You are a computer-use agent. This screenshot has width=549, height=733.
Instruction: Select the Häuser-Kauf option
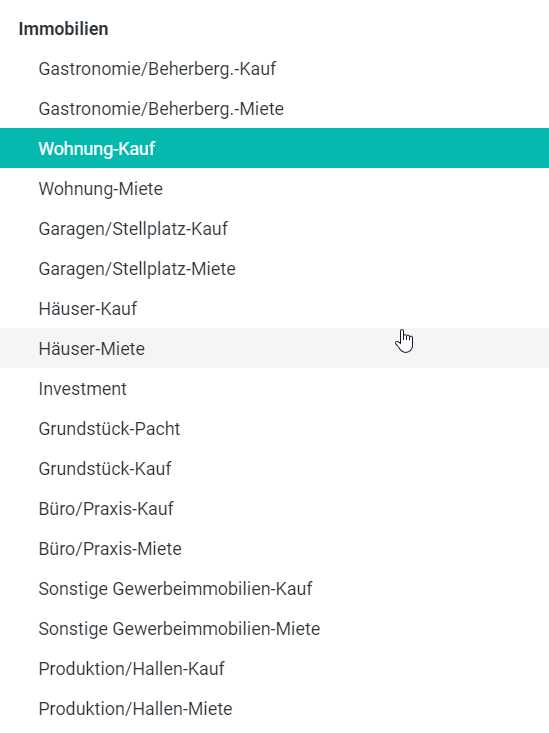click(274, 309)
